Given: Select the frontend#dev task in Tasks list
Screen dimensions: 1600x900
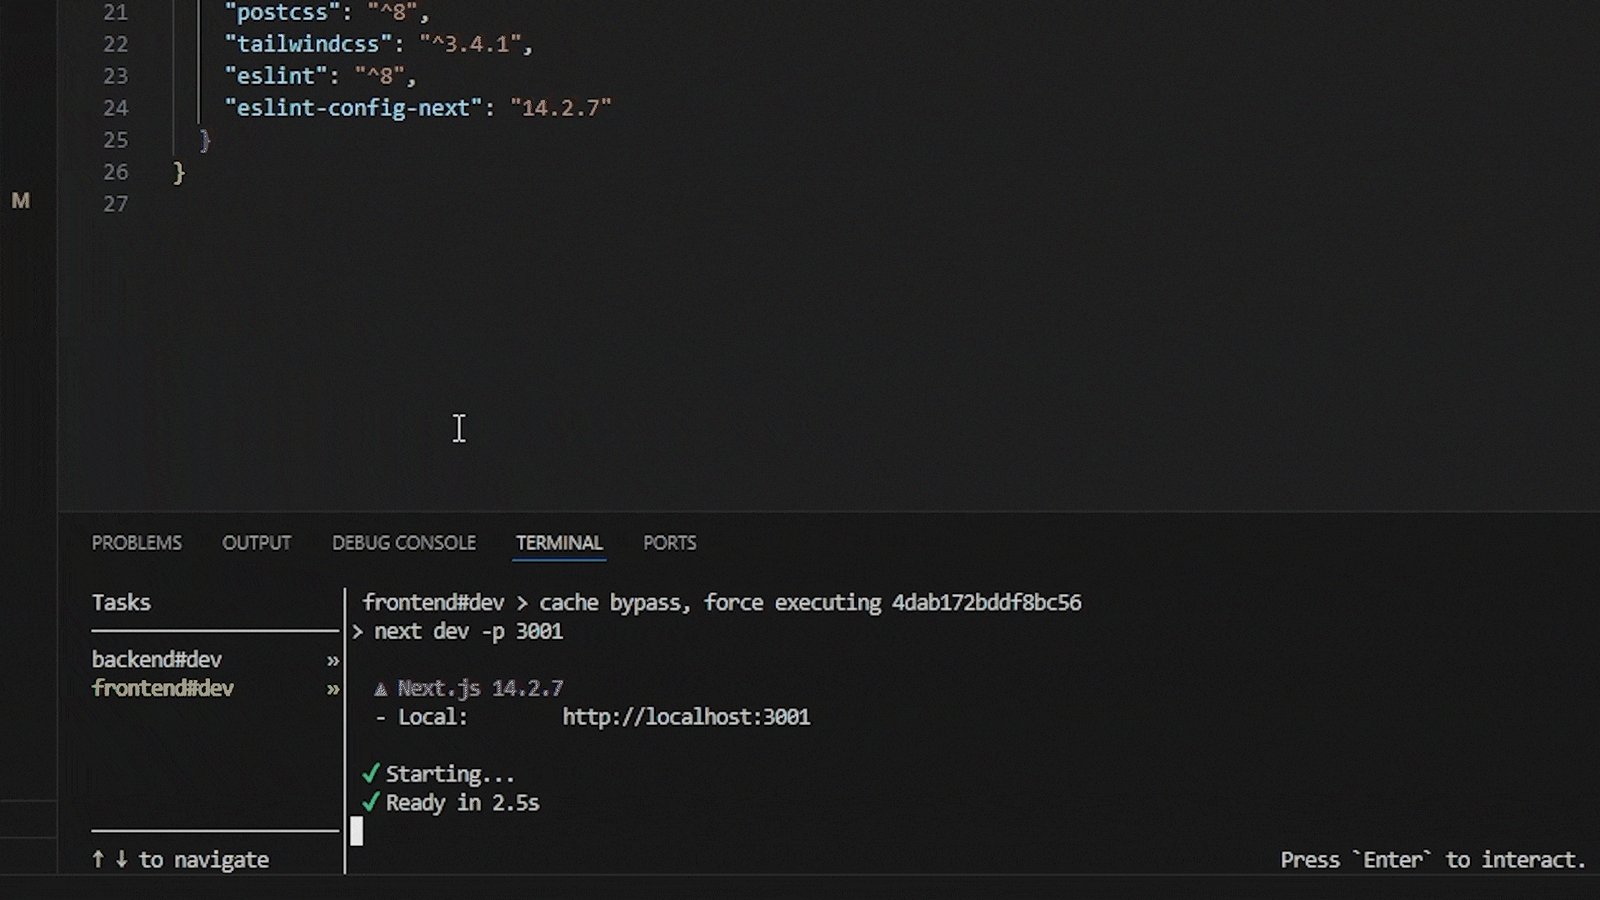Looking at the screenshot, I should point(163,688).
